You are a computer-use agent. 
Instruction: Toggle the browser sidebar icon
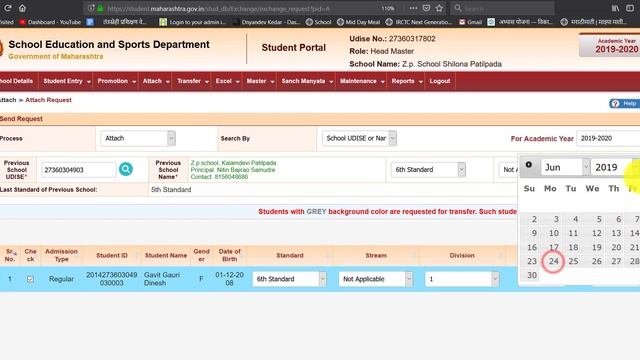(x=630, y=8)
